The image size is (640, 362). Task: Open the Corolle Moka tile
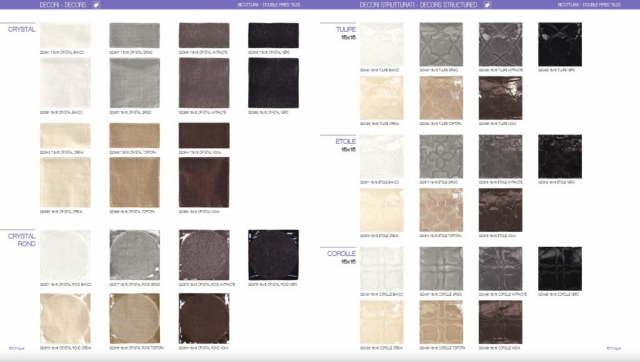(500, 322)
